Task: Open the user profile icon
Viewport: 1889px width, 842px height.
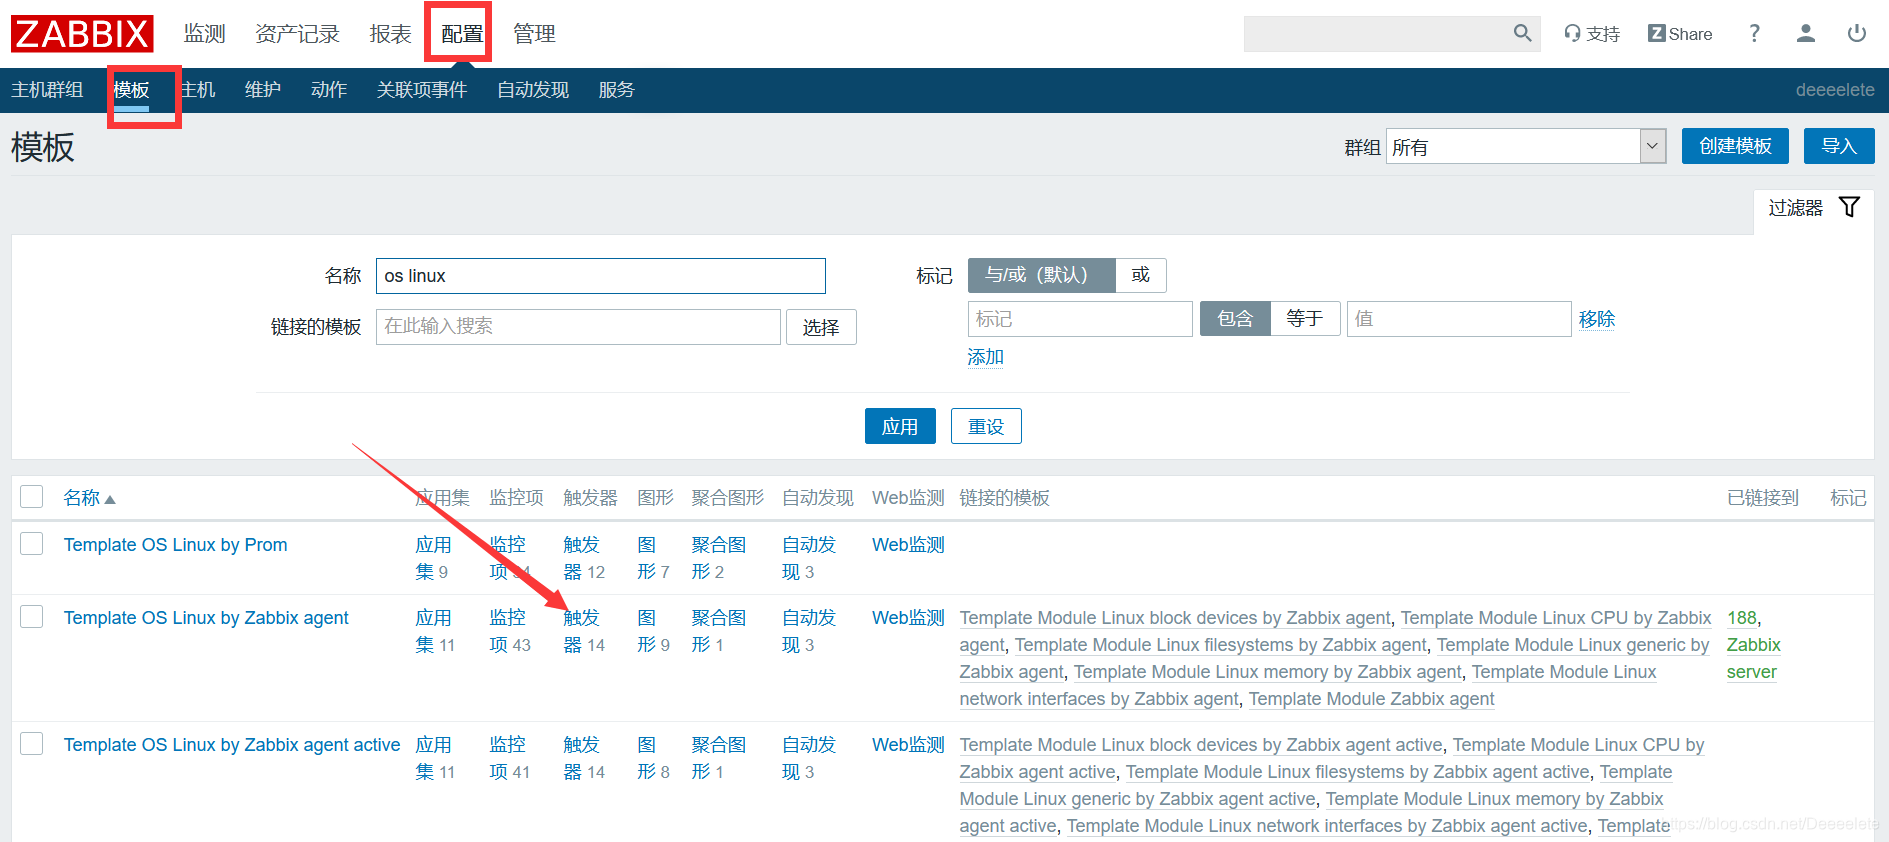Action: [x=1805, y=33]
